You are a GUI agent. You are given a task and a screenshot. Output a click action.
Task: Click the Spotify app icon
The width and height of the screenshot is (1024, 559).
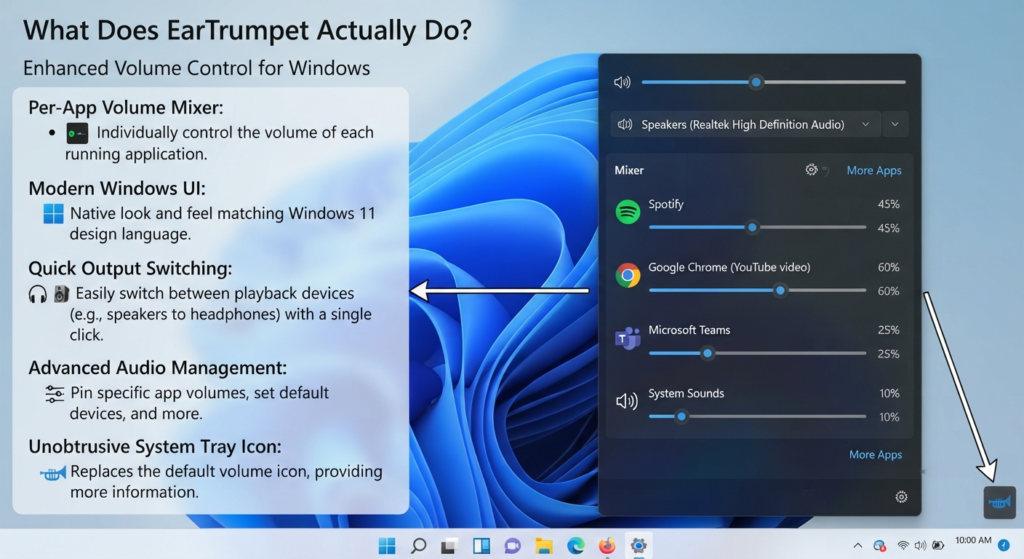[628, 212]
